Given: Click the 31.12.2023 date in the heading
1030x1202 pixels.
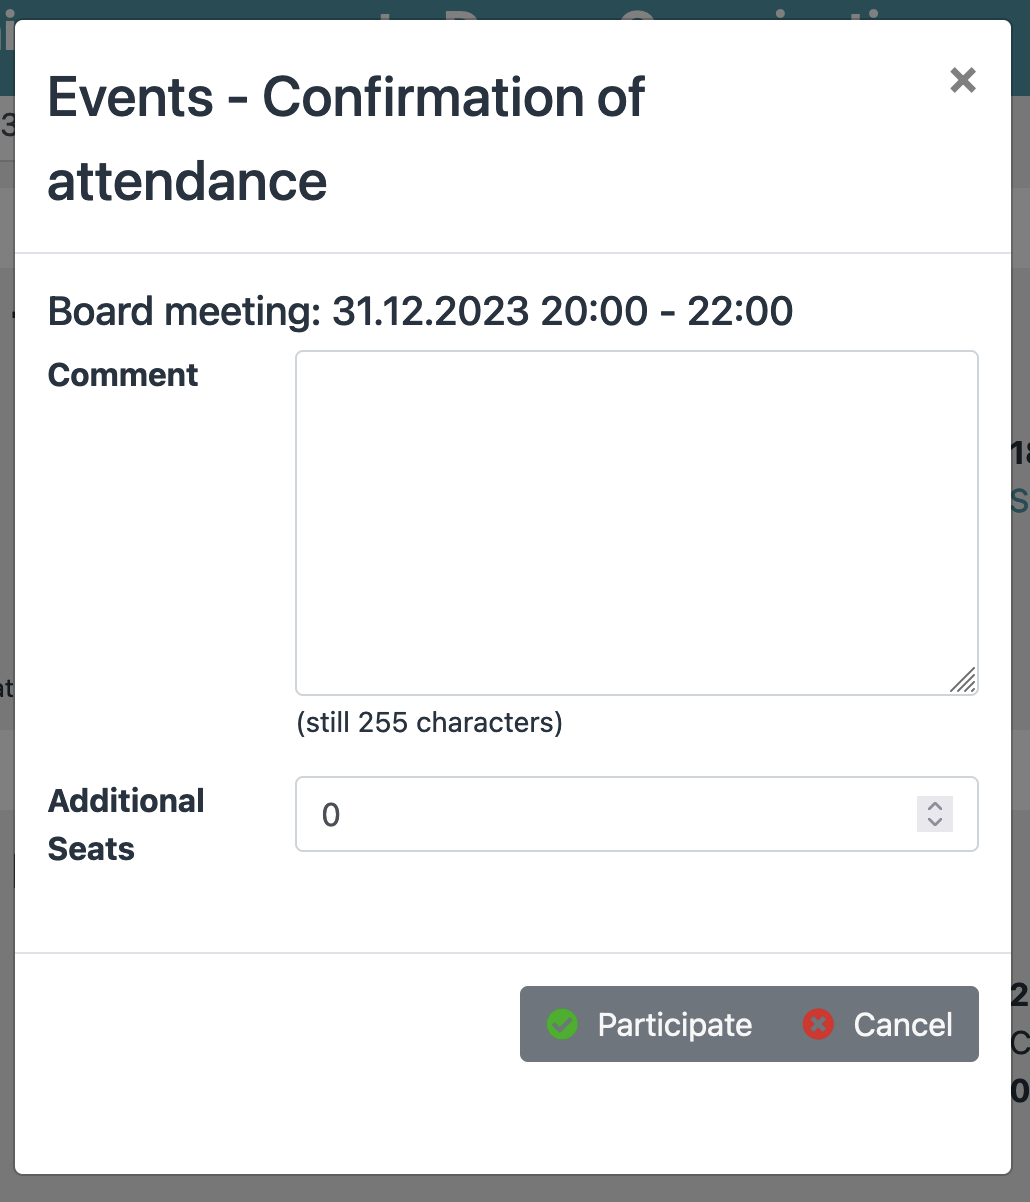Looking at the screenshot, I should tap(430, 312).
